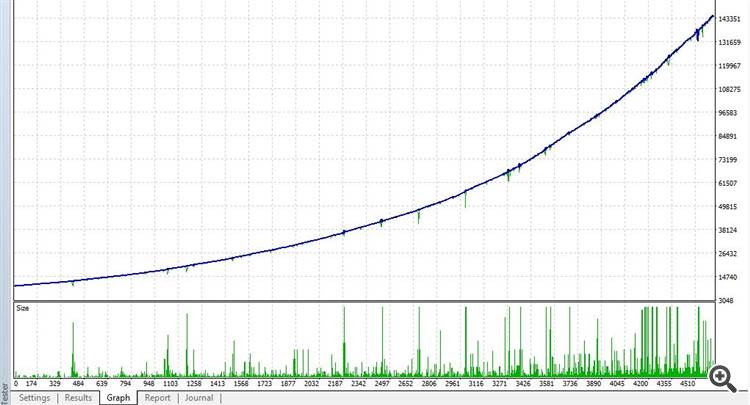Click the X-axis label 174
The height and width of the screenshot is (405, 750).
point(32,383)
